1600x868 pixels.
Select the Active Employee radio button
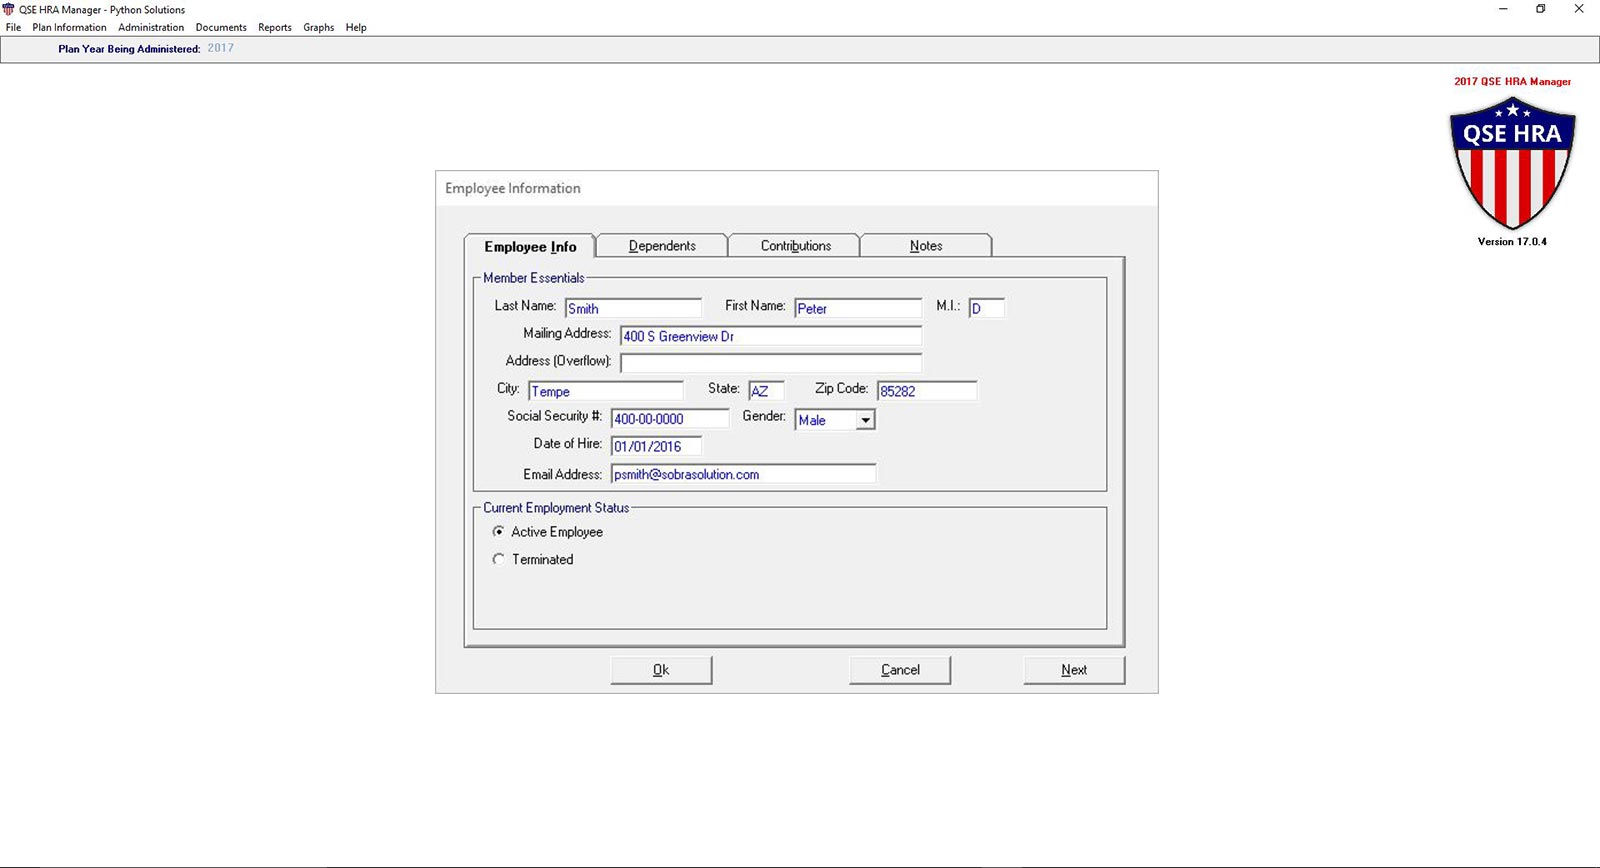(x=498, y=532)
